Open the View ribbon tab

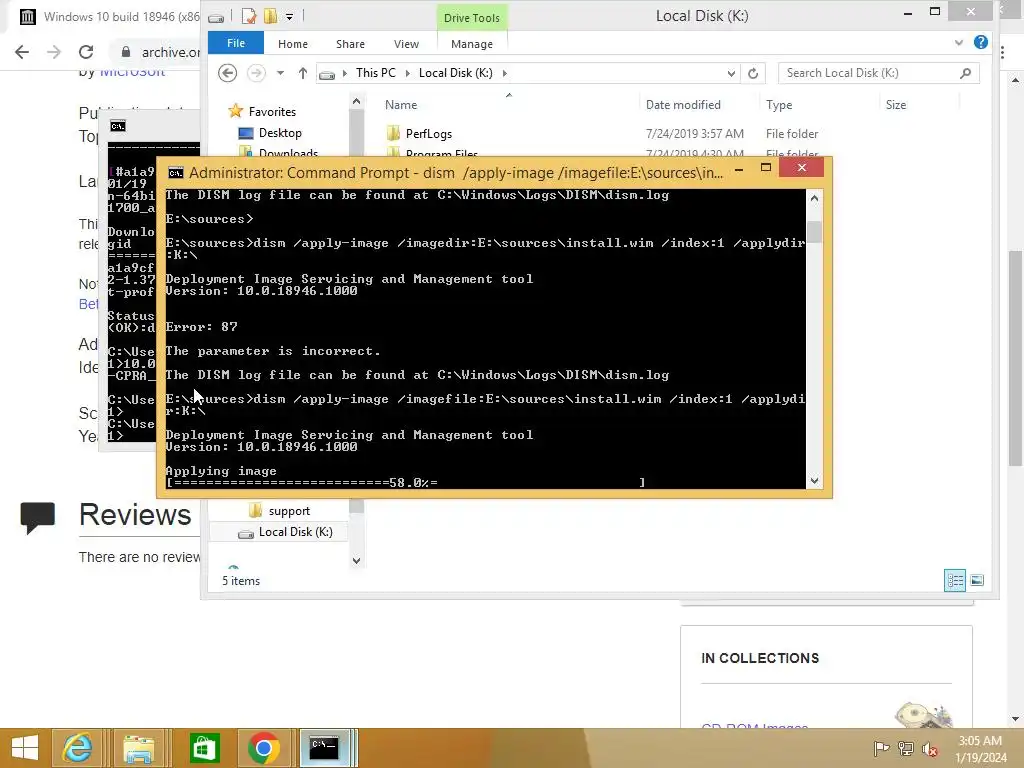(x=406, y=44)
